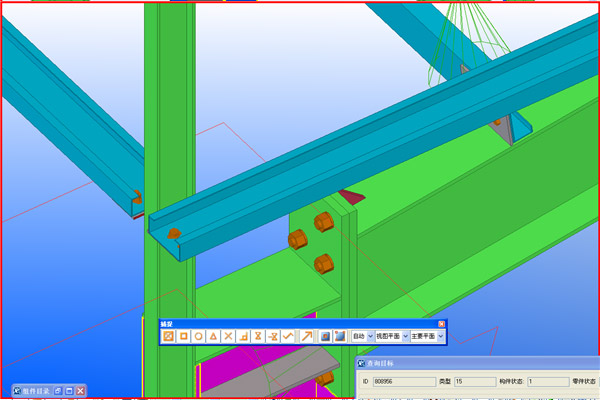
Task: Toggle the nearest-point snap with X and line
Action: click(272, 336)
